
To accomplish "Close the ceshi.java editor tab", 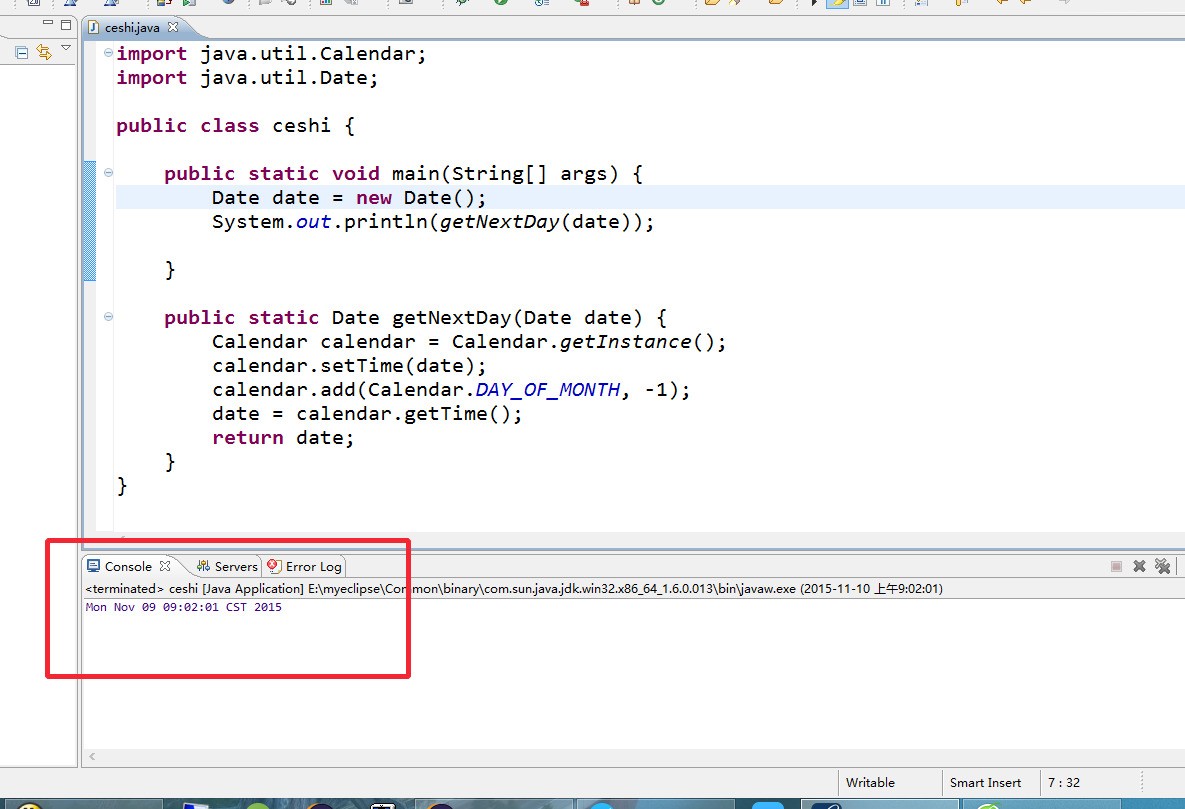I will (x=173, y=27).
